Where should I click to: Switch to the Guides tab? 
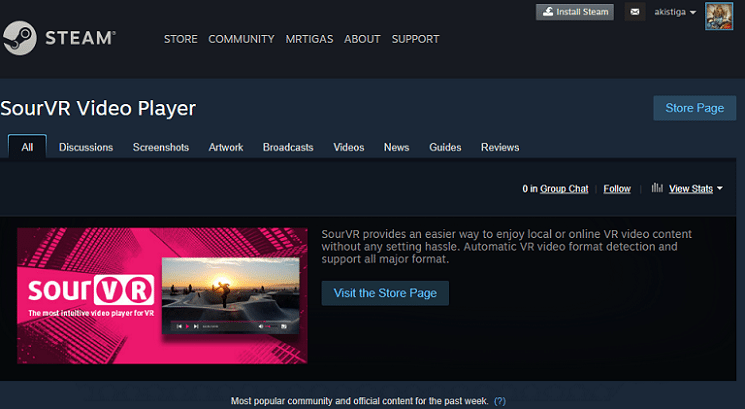tap(445, 147)
